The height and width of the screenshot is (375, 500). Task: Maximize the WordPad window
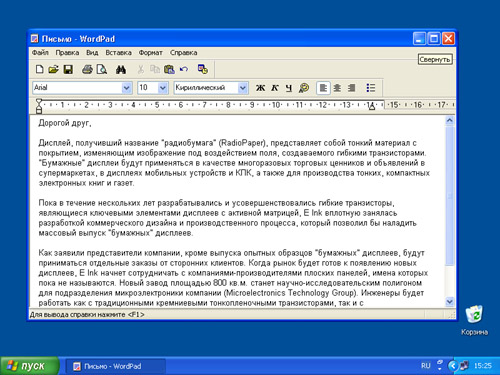coord(434,39)
